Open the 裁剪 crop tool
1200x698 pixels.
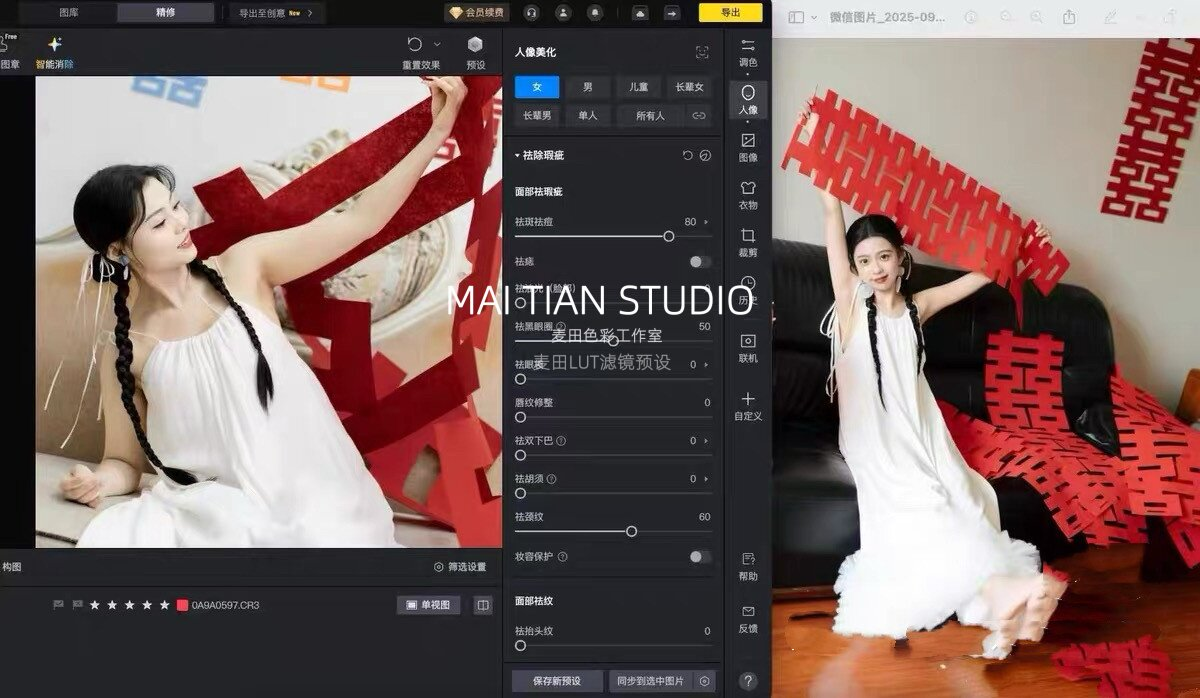click(748, 241)
